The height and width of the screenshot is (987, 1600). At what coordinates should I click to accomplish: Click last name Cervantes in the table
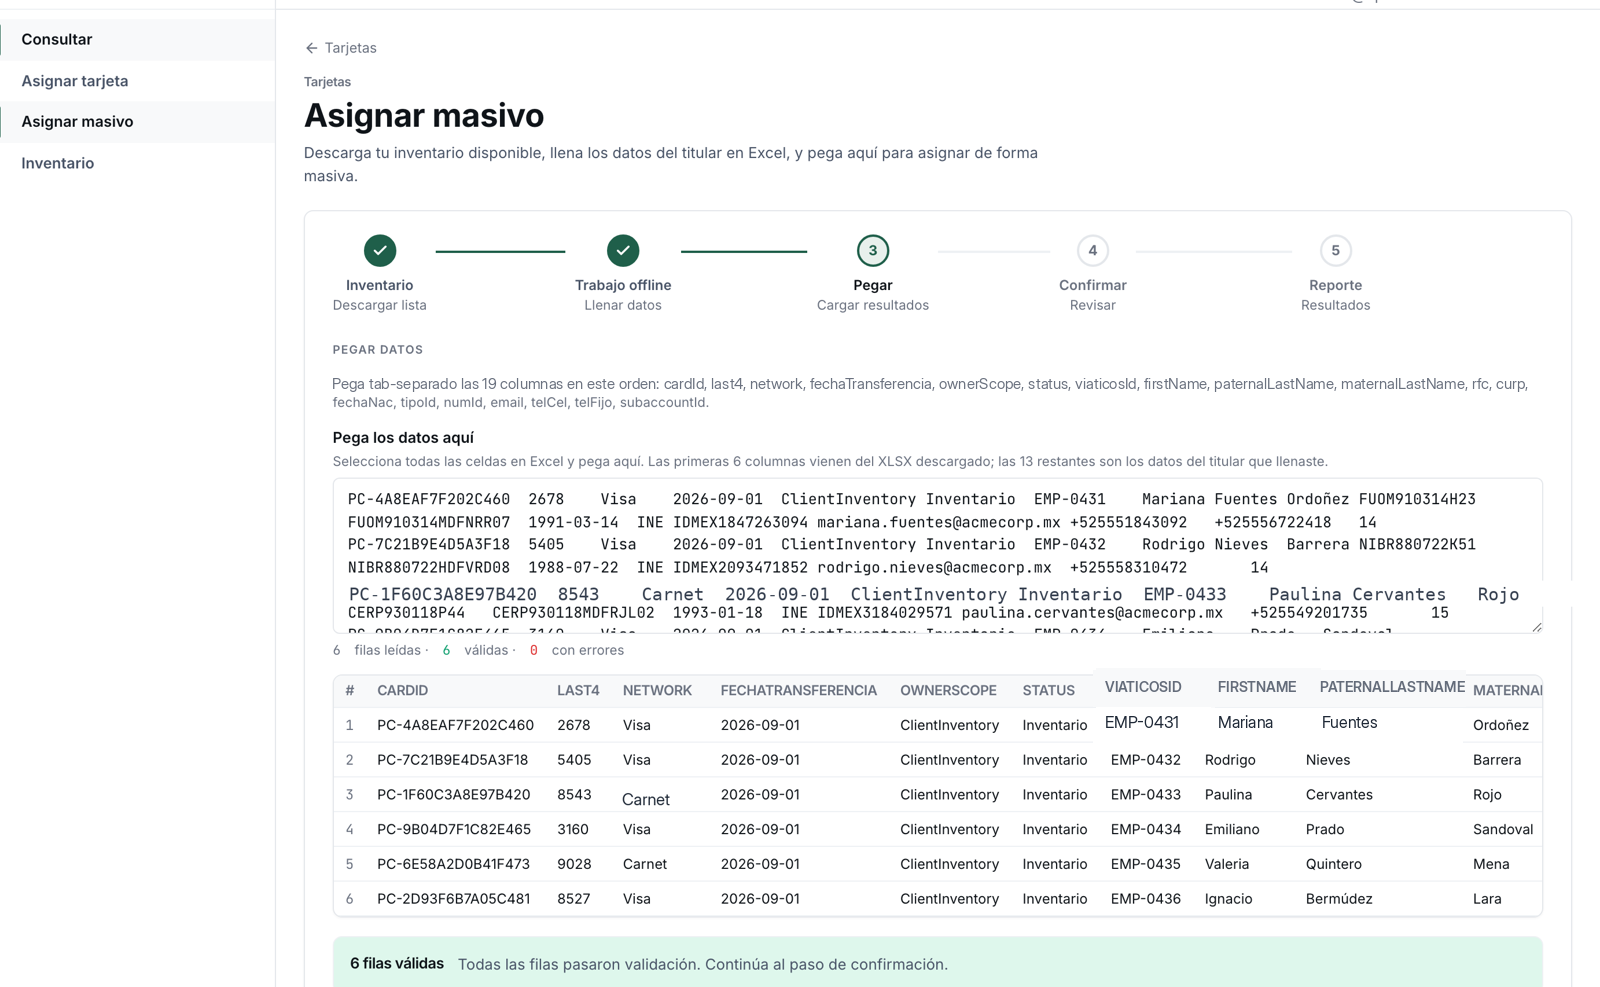click(1339, 795)
